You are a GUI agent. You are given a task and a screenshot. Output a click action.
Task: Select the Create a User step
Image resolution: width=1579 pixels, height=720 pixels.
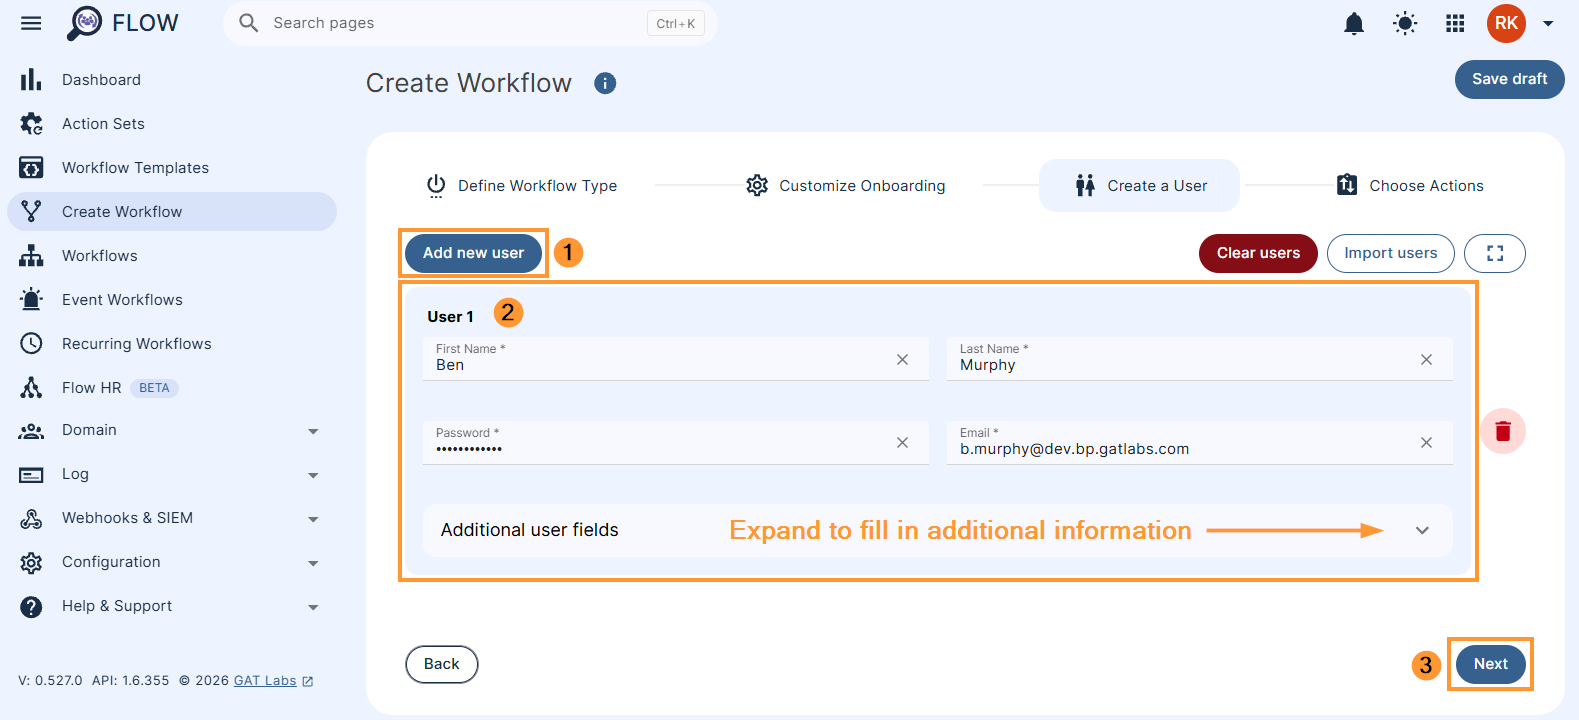(x=1140, y=186)
